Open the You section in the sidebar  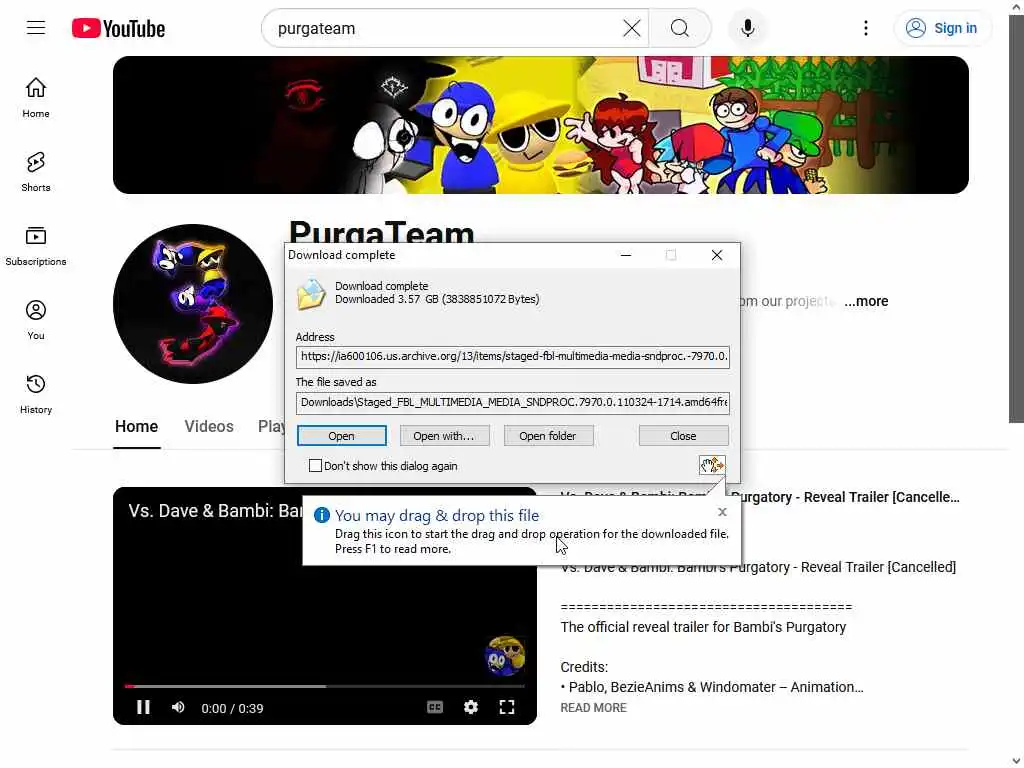pos(36,320)
